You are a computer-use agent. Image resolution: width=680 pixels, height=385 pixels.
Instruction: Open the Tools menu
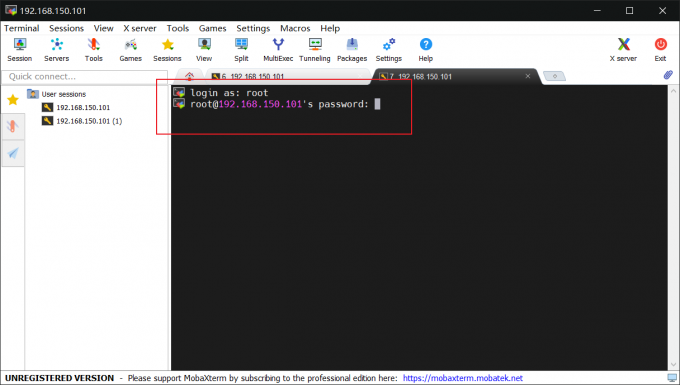pyautogui.click(x=178, y=28)
